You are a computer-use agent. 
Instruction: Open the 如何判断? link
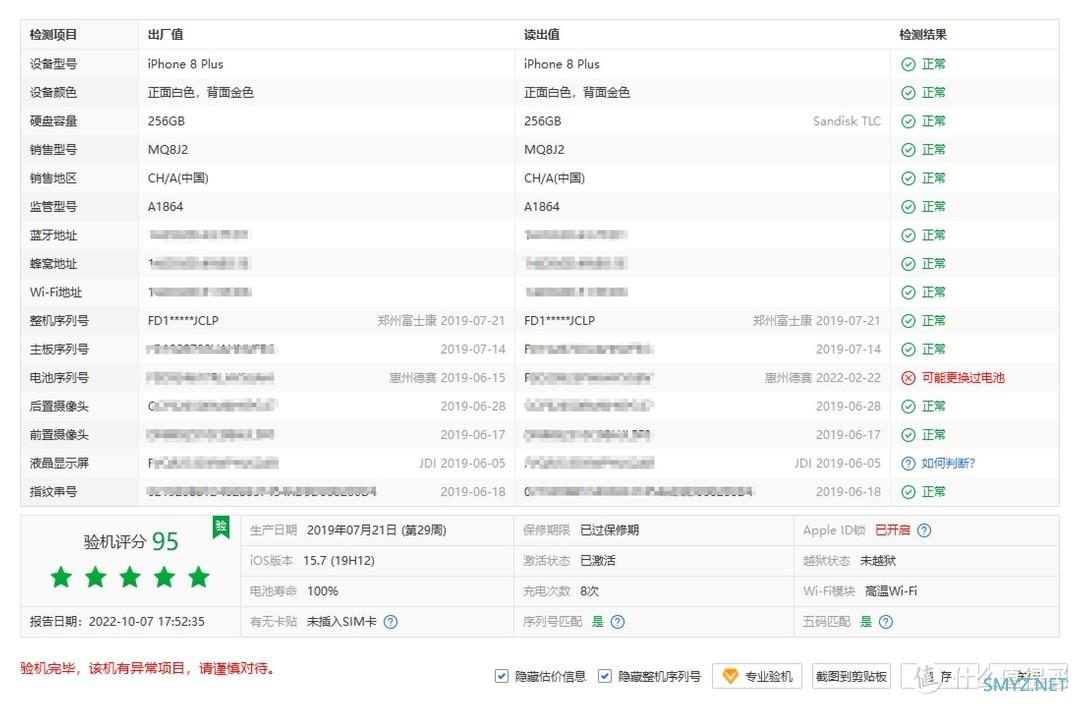(948, 464)
